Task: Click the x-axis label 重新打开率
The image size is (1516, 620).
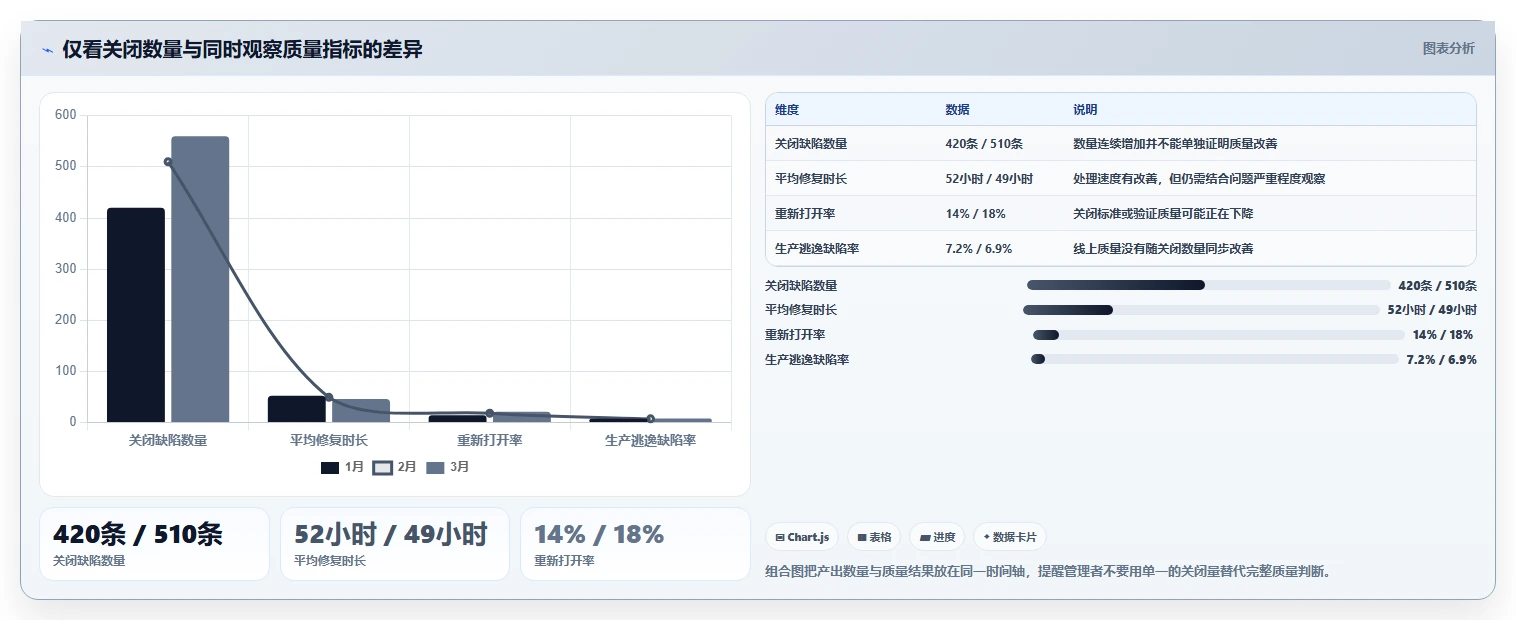Action: click(x=490, y=440)
